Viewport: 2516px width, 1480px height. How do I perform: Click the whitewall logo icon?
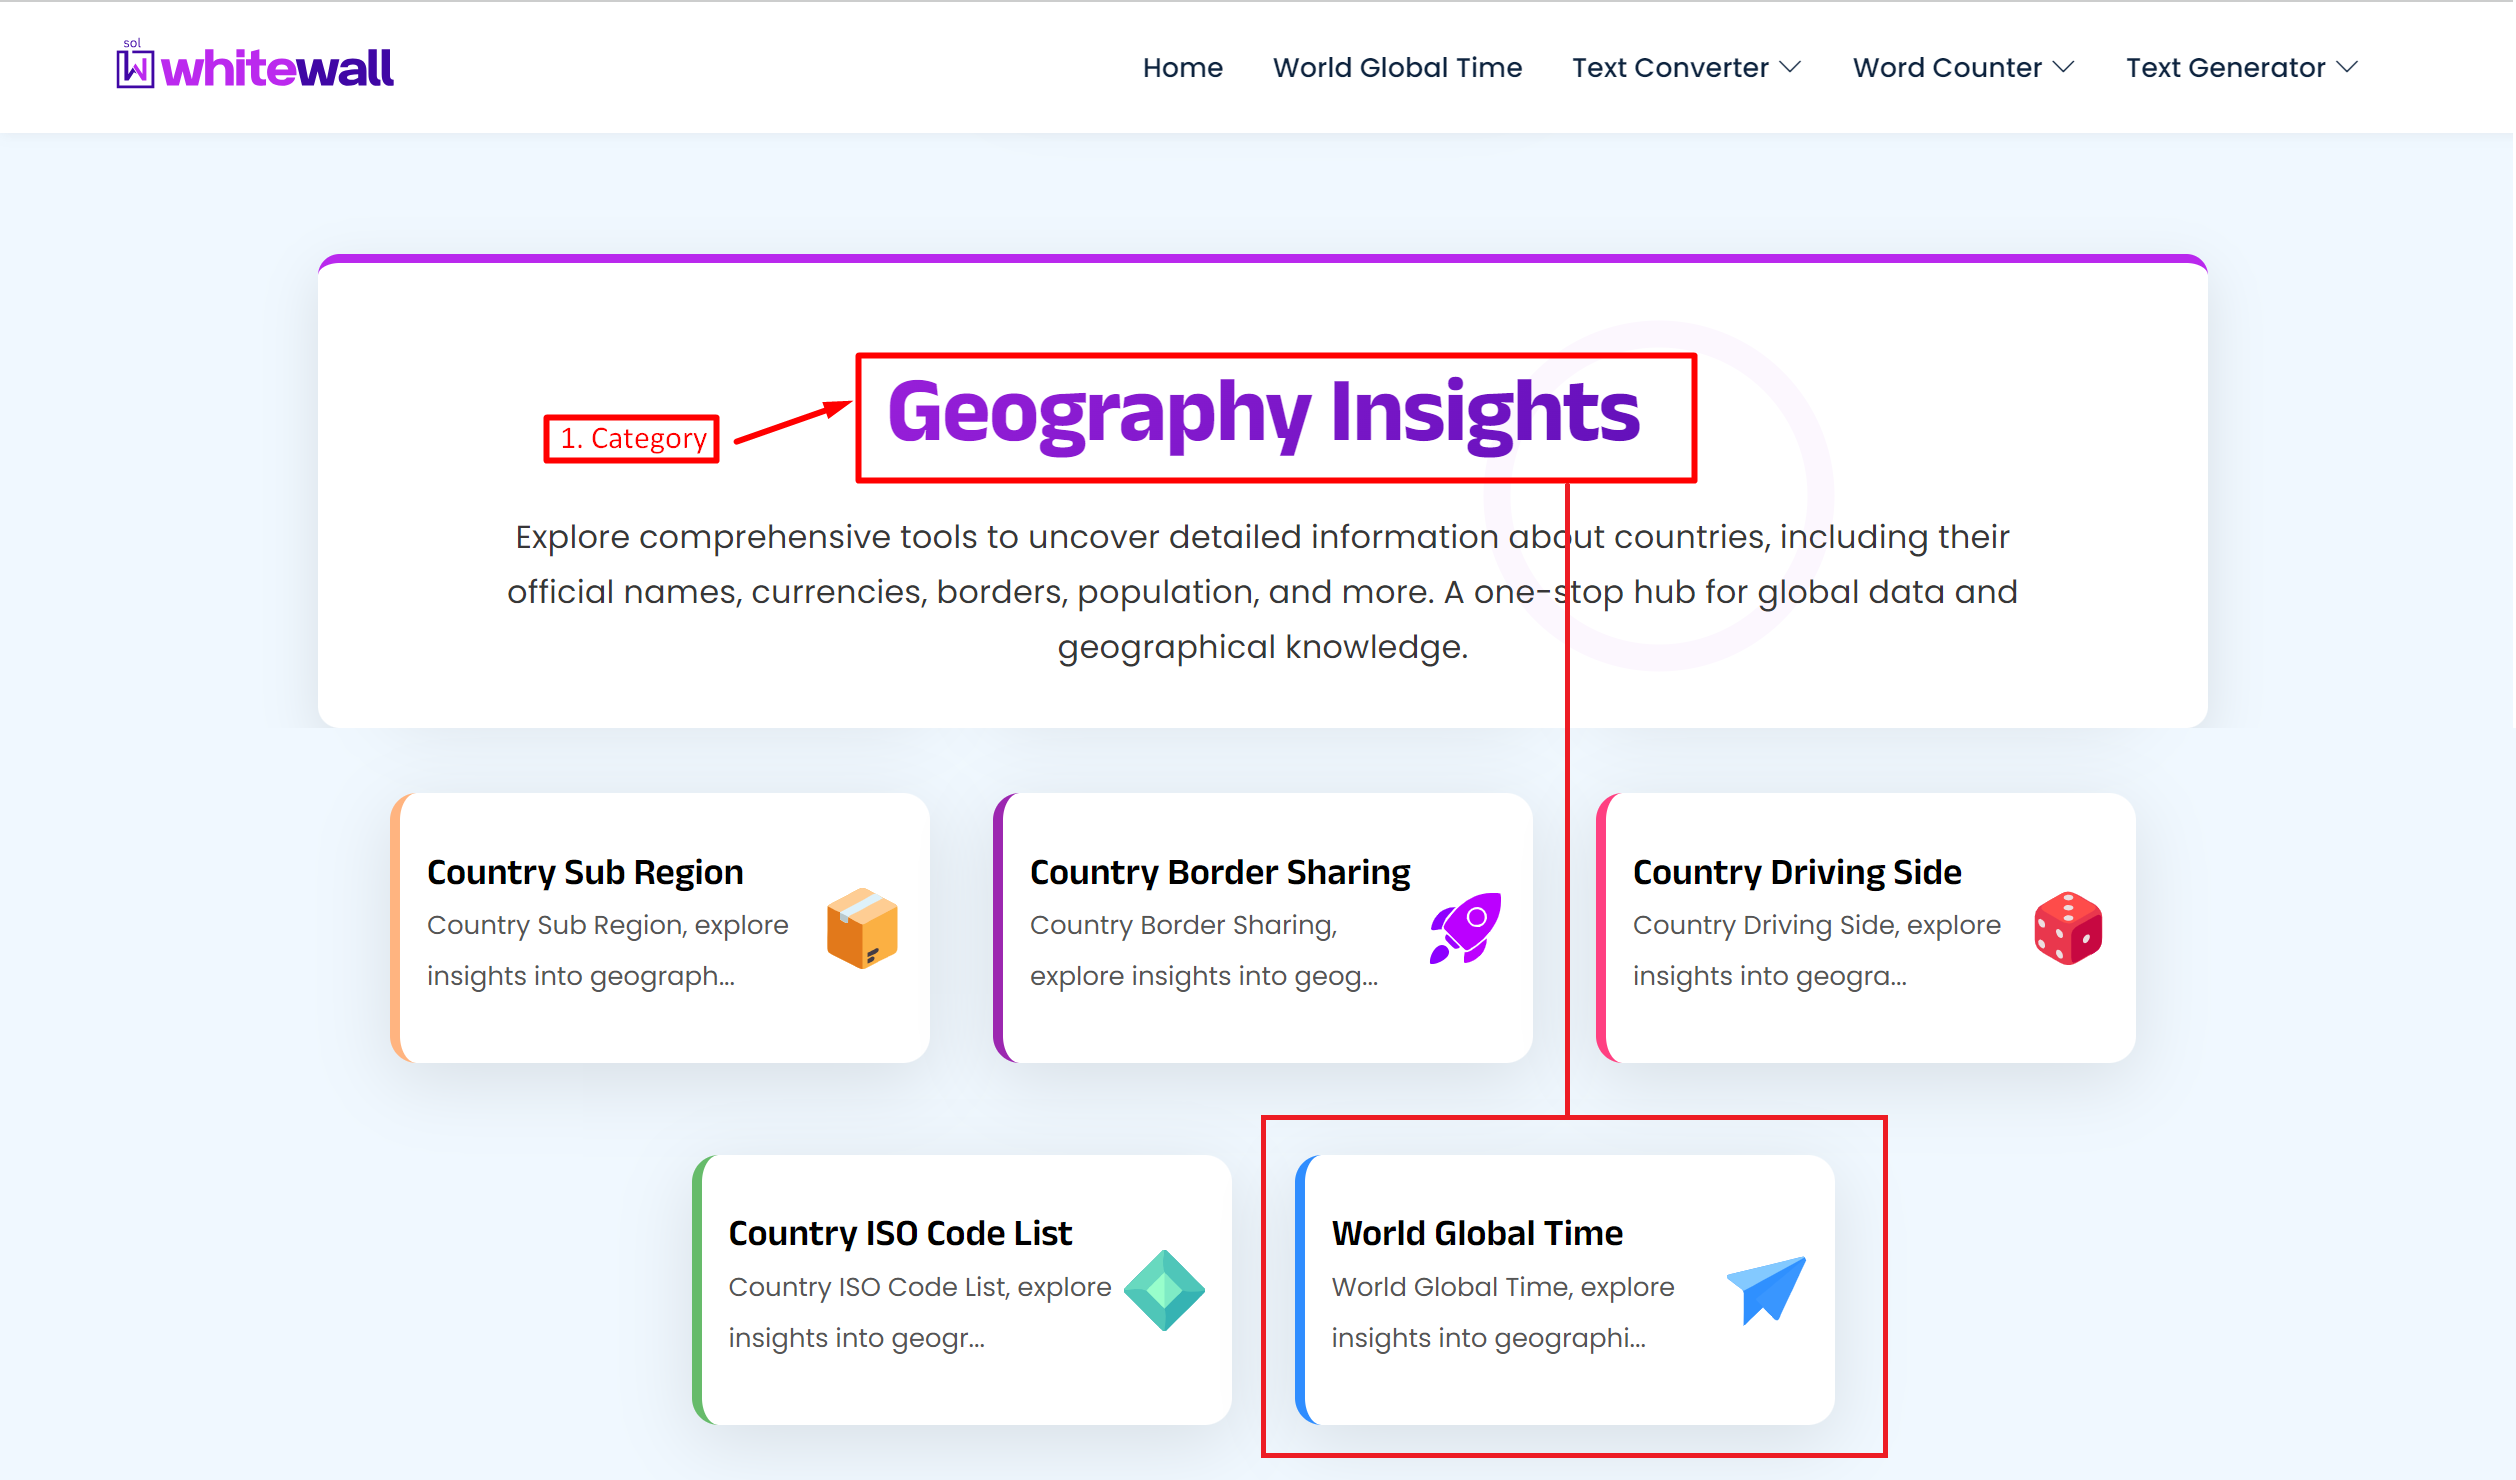135,67
